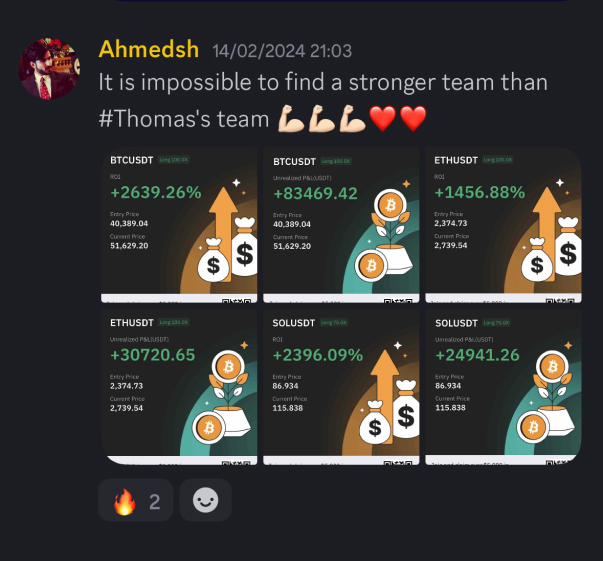Viewport: 603px width, 561px height.
Task: Click the last red heart emoji
Action: pos(413,118)
